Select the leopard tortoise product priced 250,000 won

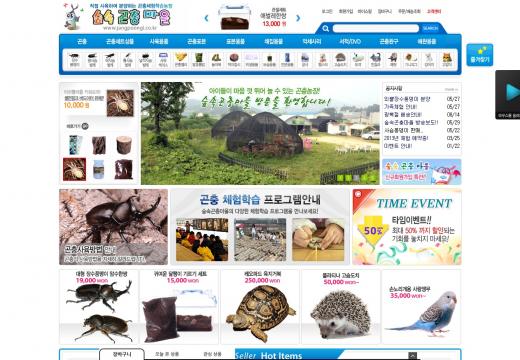click(260, 307)
